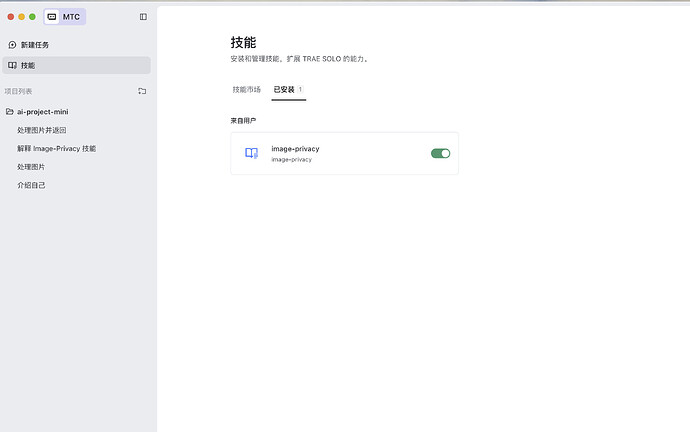The image size is (690, 432).
Task: Minimize the window with the yellow button
Action: click(x=21, y=17)
